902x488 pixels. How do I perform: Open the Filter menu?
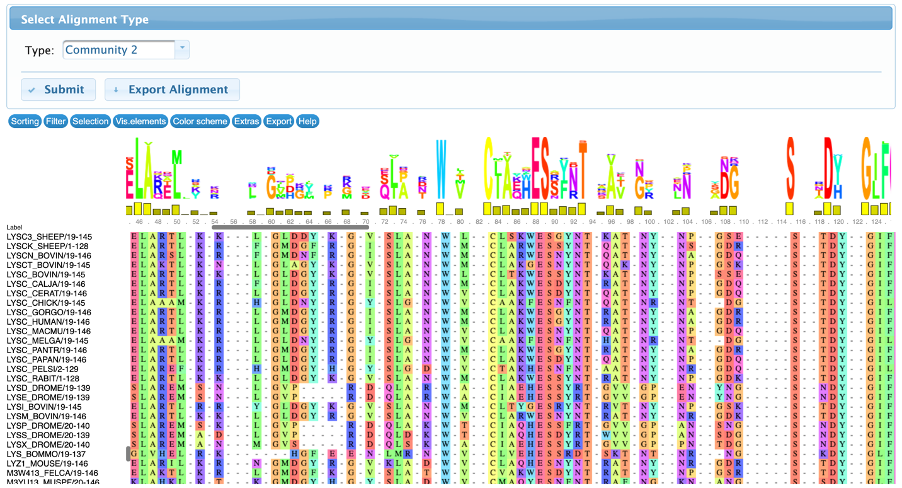click(x=56, y=121)
